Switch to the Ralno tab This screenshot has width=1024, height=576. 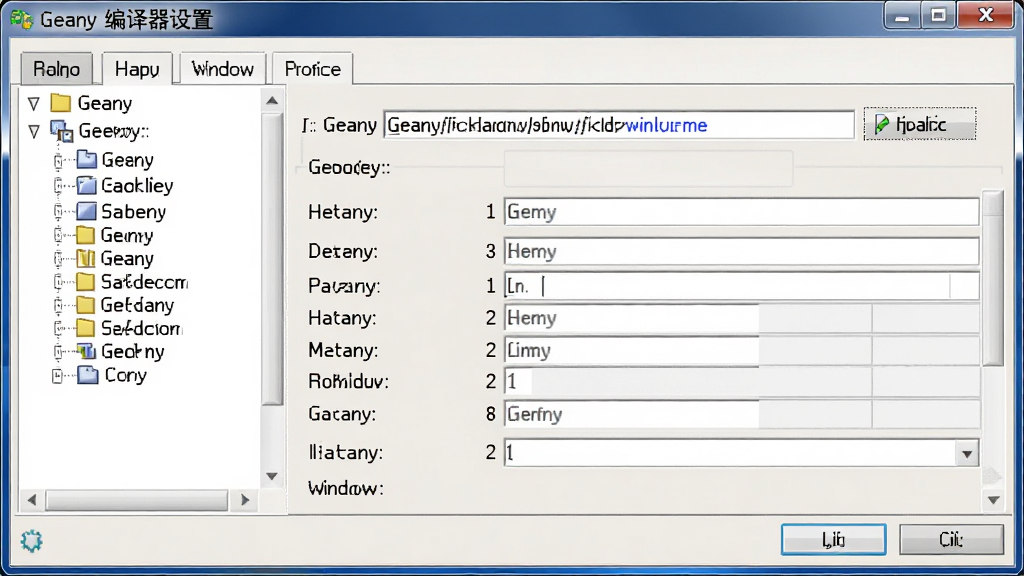(x=57, y=69)
